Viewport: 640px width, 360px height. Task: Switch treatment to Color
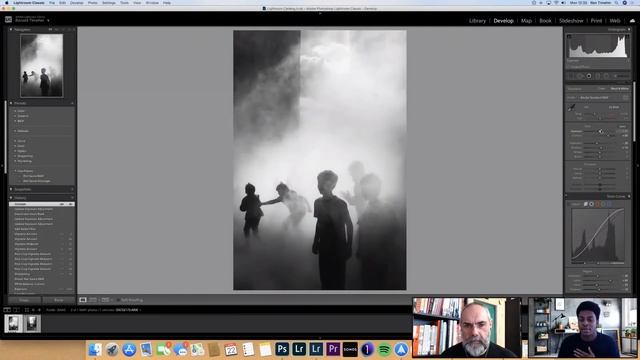[x=602, y=89]
